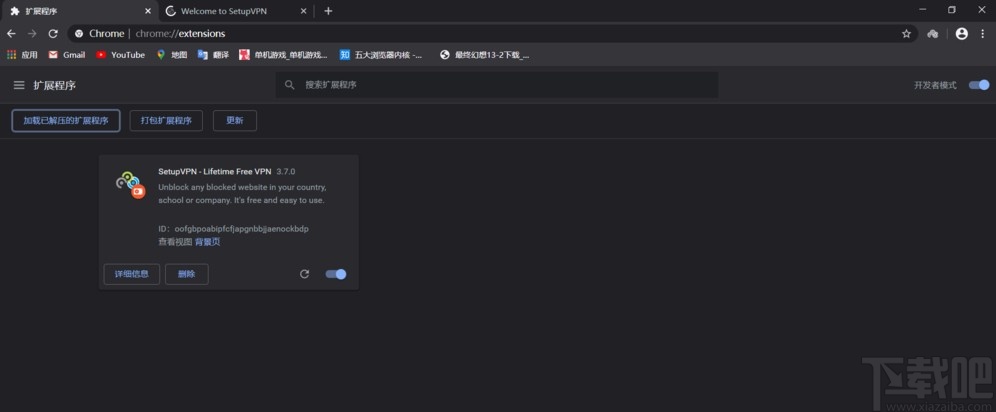Click 加载已解压的扩展程序 button
This screenshot has height=412, width=996.
tap(66, 121)
